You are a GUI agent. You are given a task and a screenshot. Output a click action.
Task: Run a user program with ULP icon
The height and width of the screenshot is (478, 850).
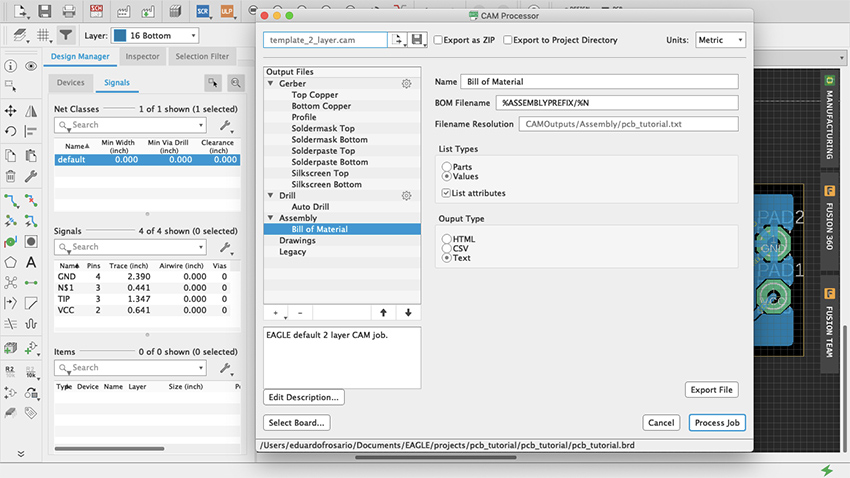coord(227,11)
